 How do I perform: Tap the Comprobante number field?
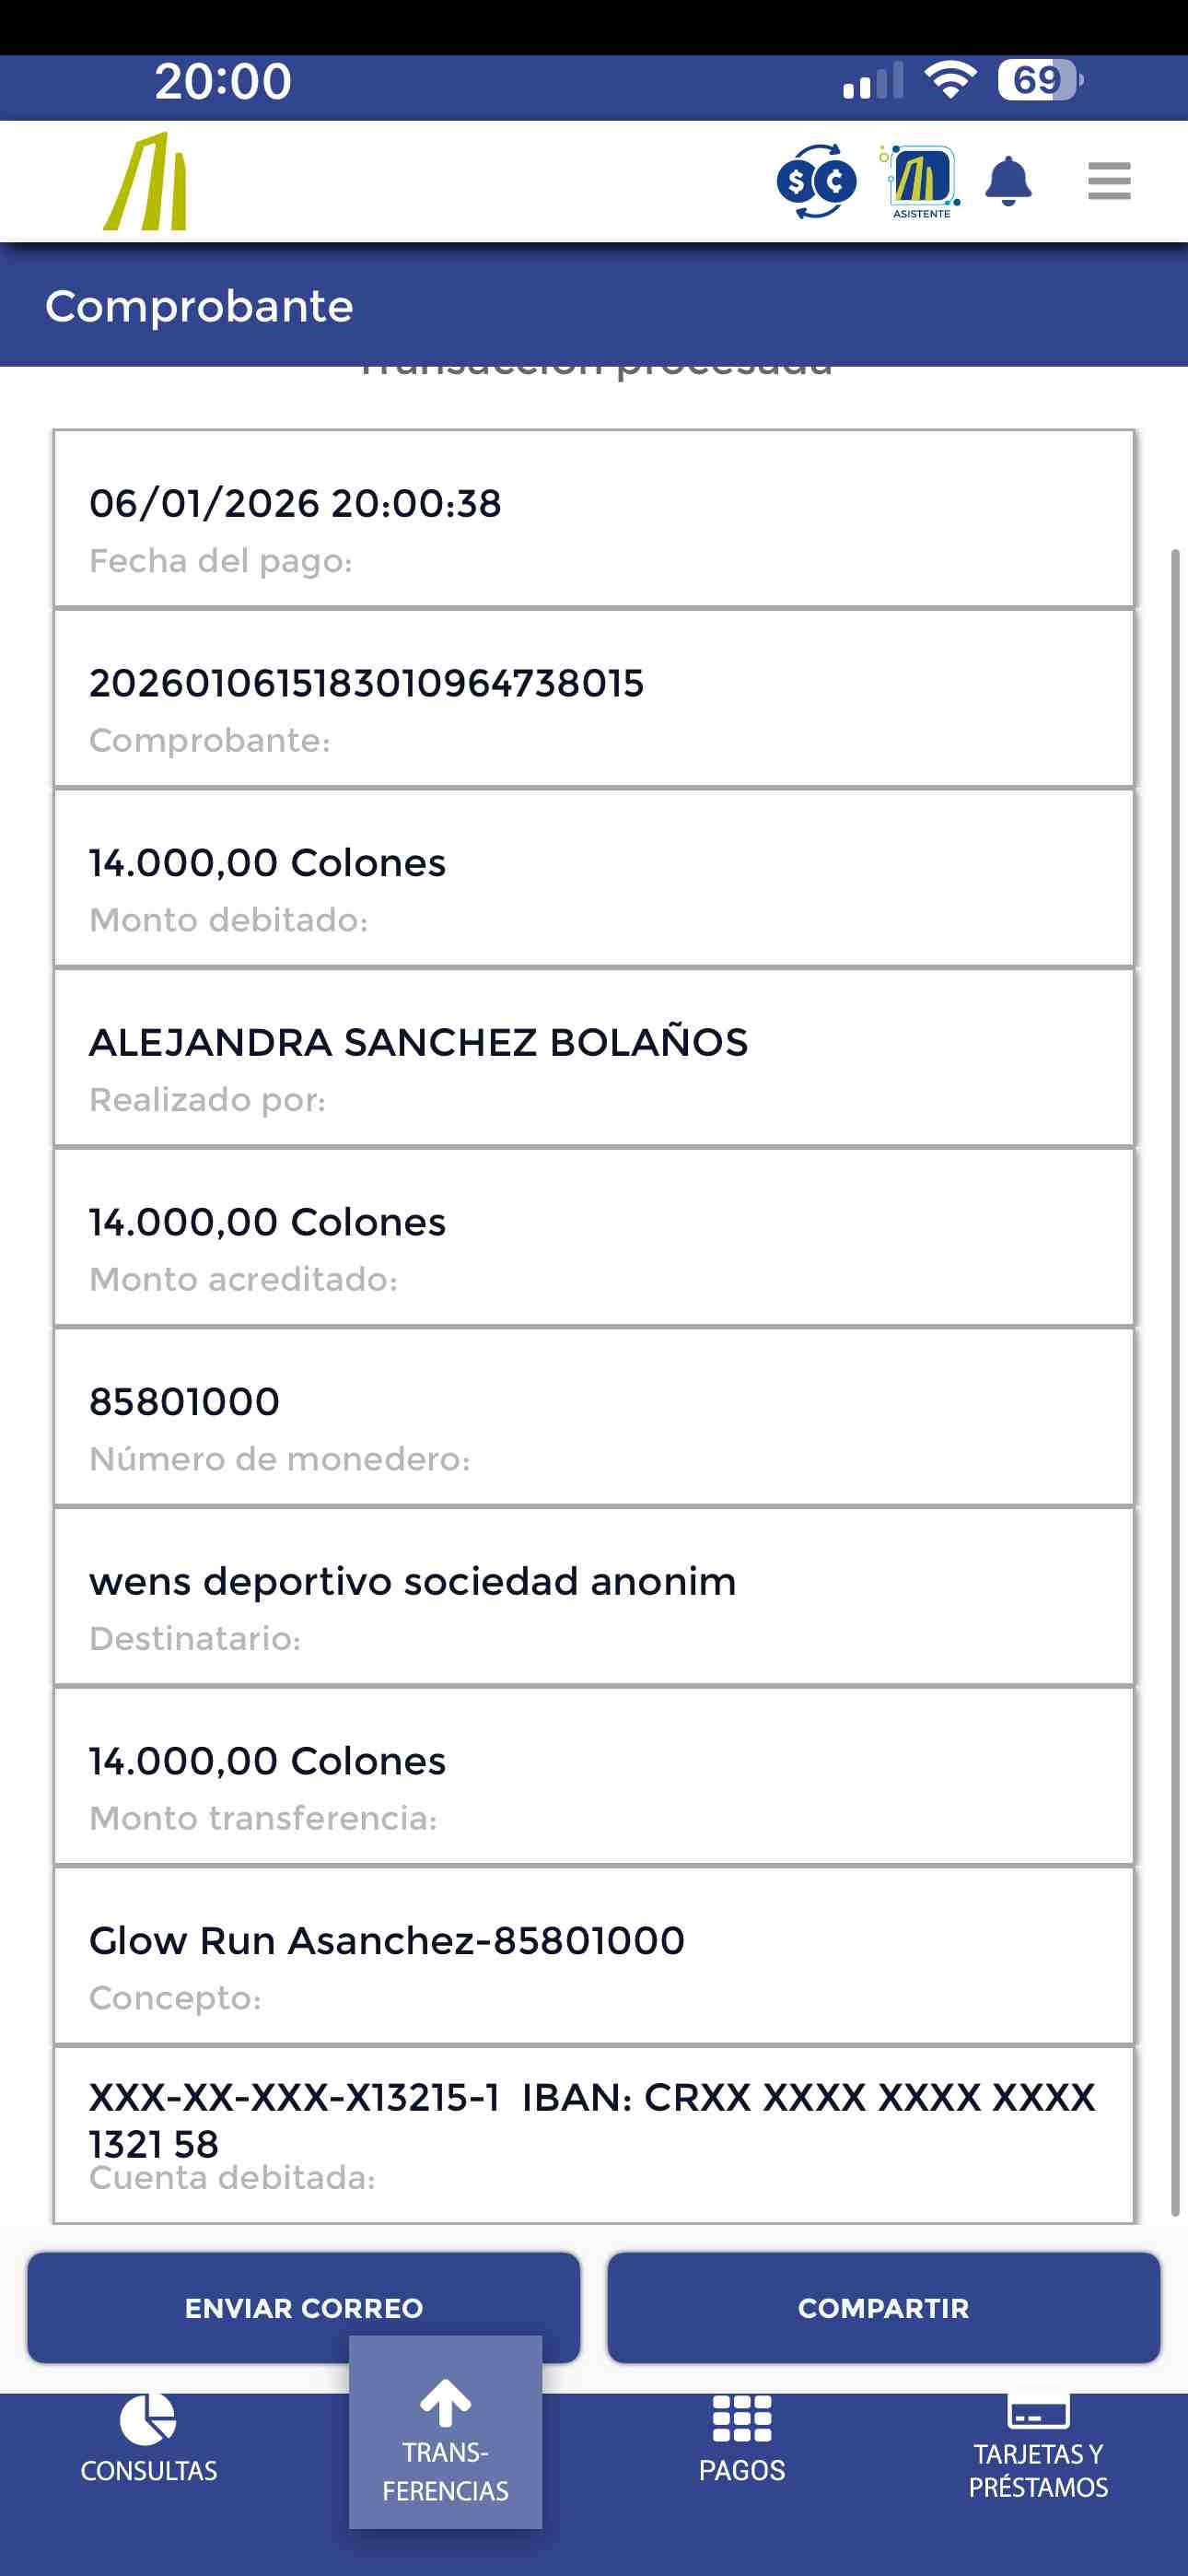click(x=594, y=700)
